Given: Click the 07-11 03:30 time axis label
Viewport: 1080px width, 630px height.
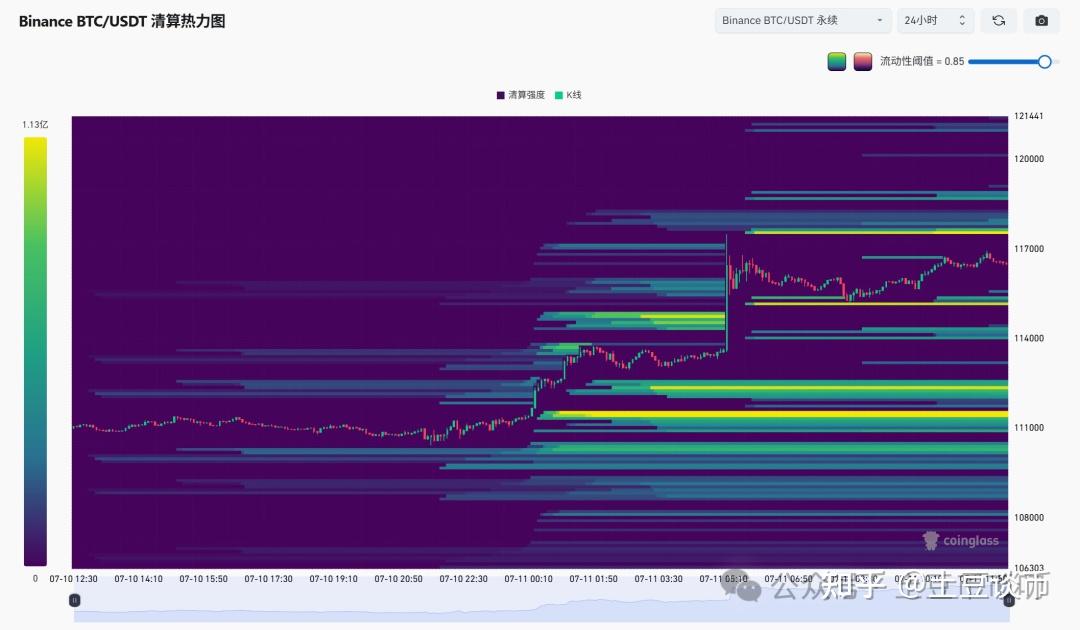Looking at the screenshot, I should coord(658,579).
